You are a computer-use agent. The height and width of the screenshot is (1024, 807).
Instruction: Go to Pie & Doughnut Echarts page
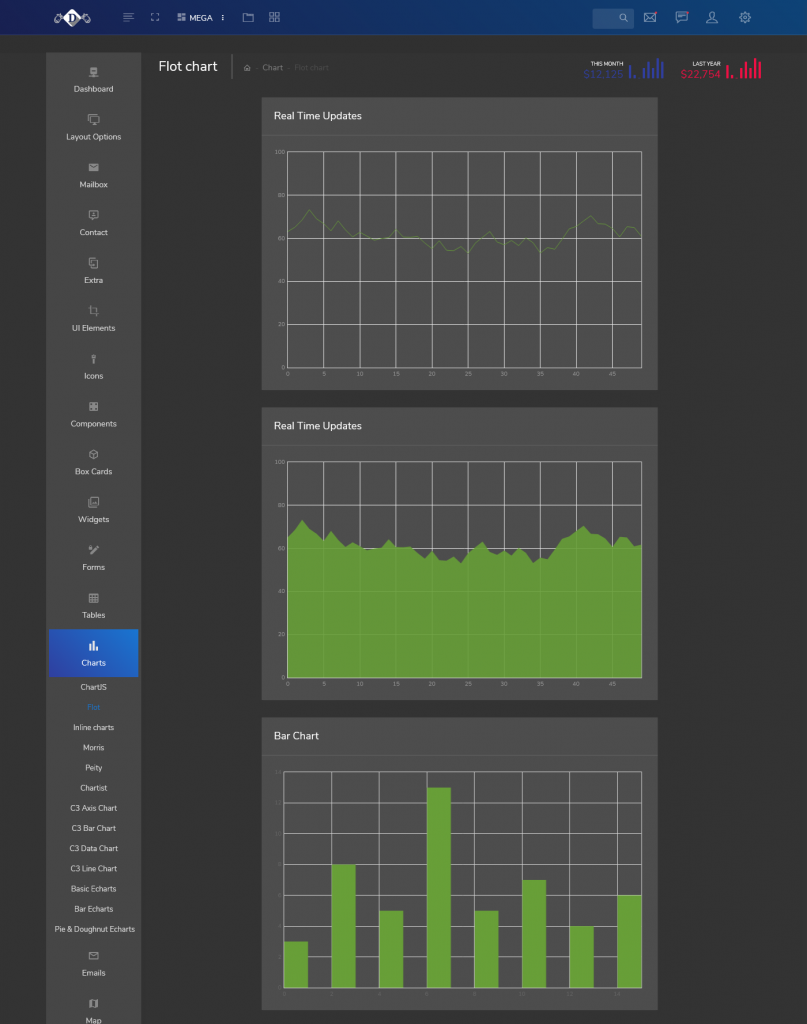94,929
